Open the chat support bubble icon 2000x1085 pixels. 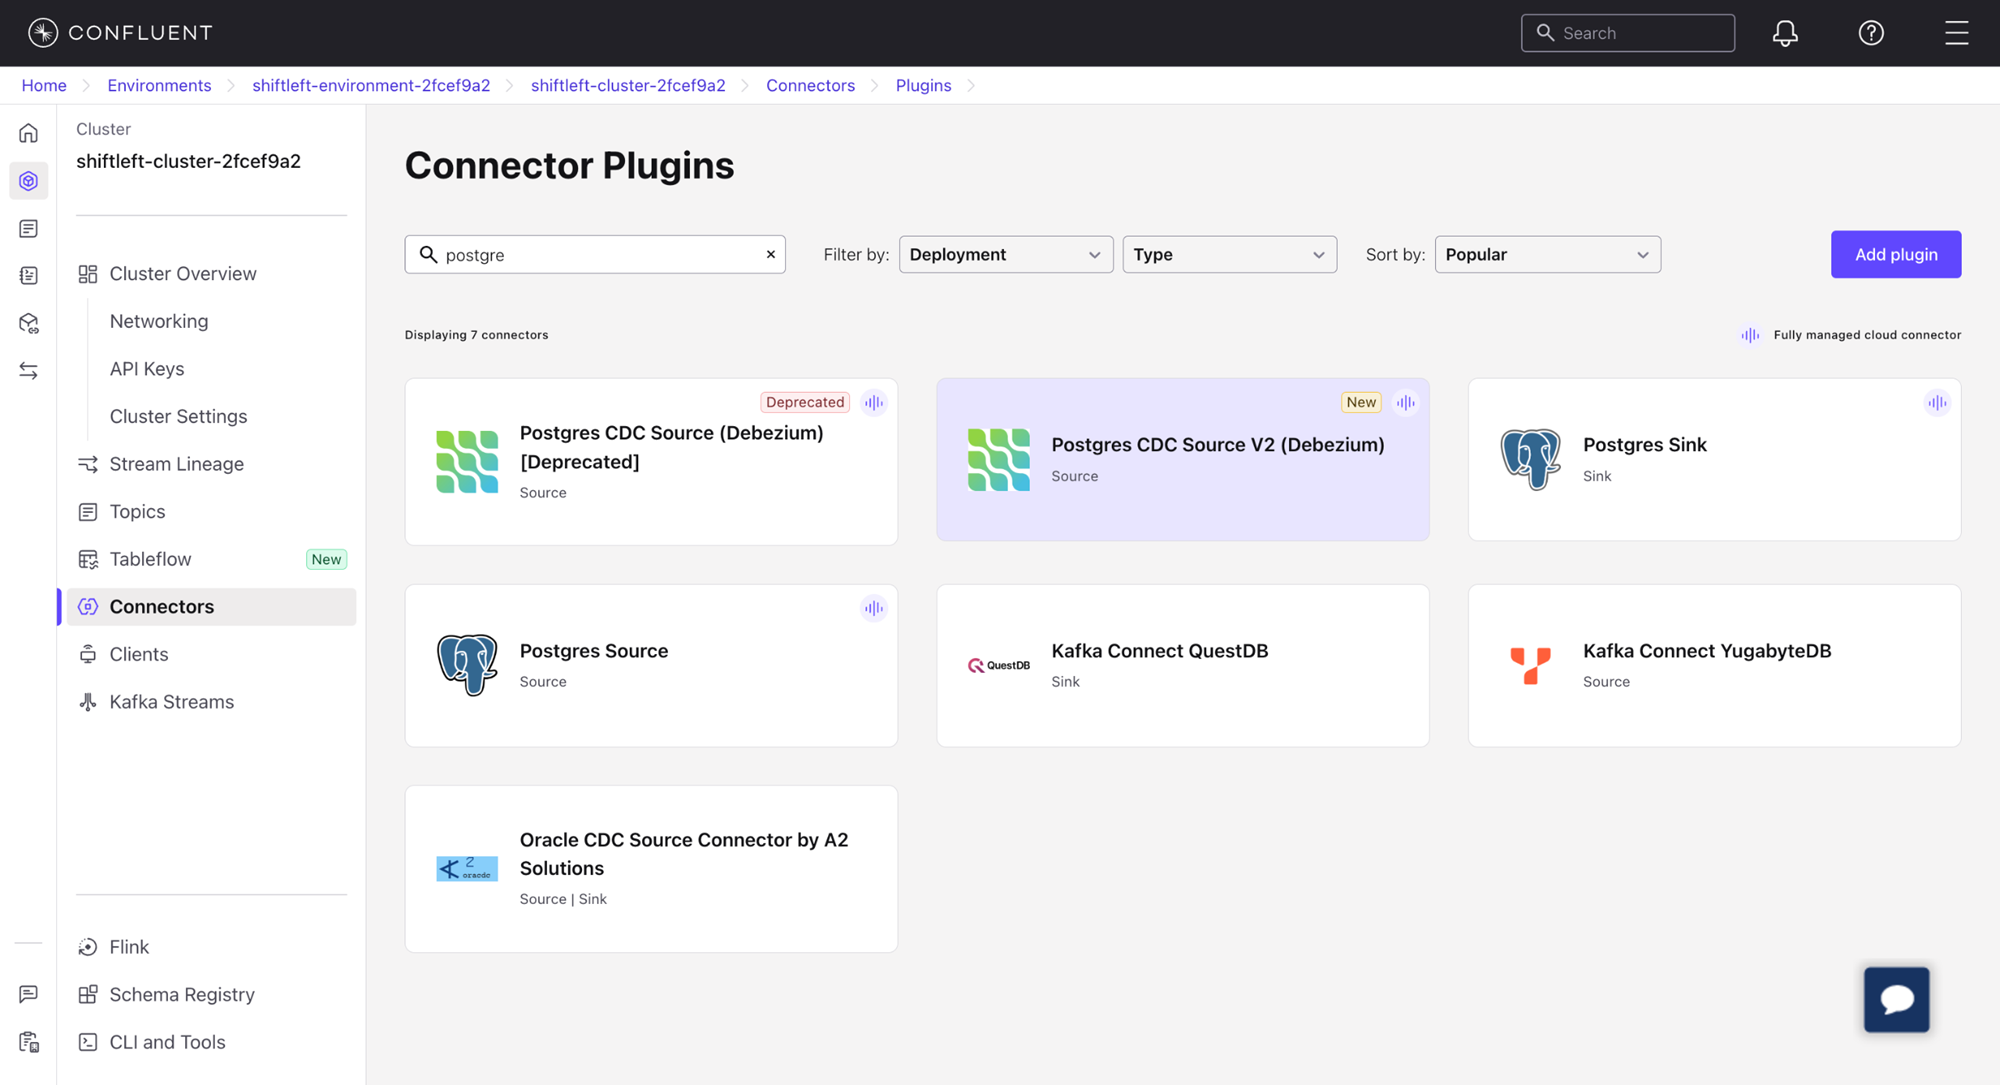(1896, 999)
